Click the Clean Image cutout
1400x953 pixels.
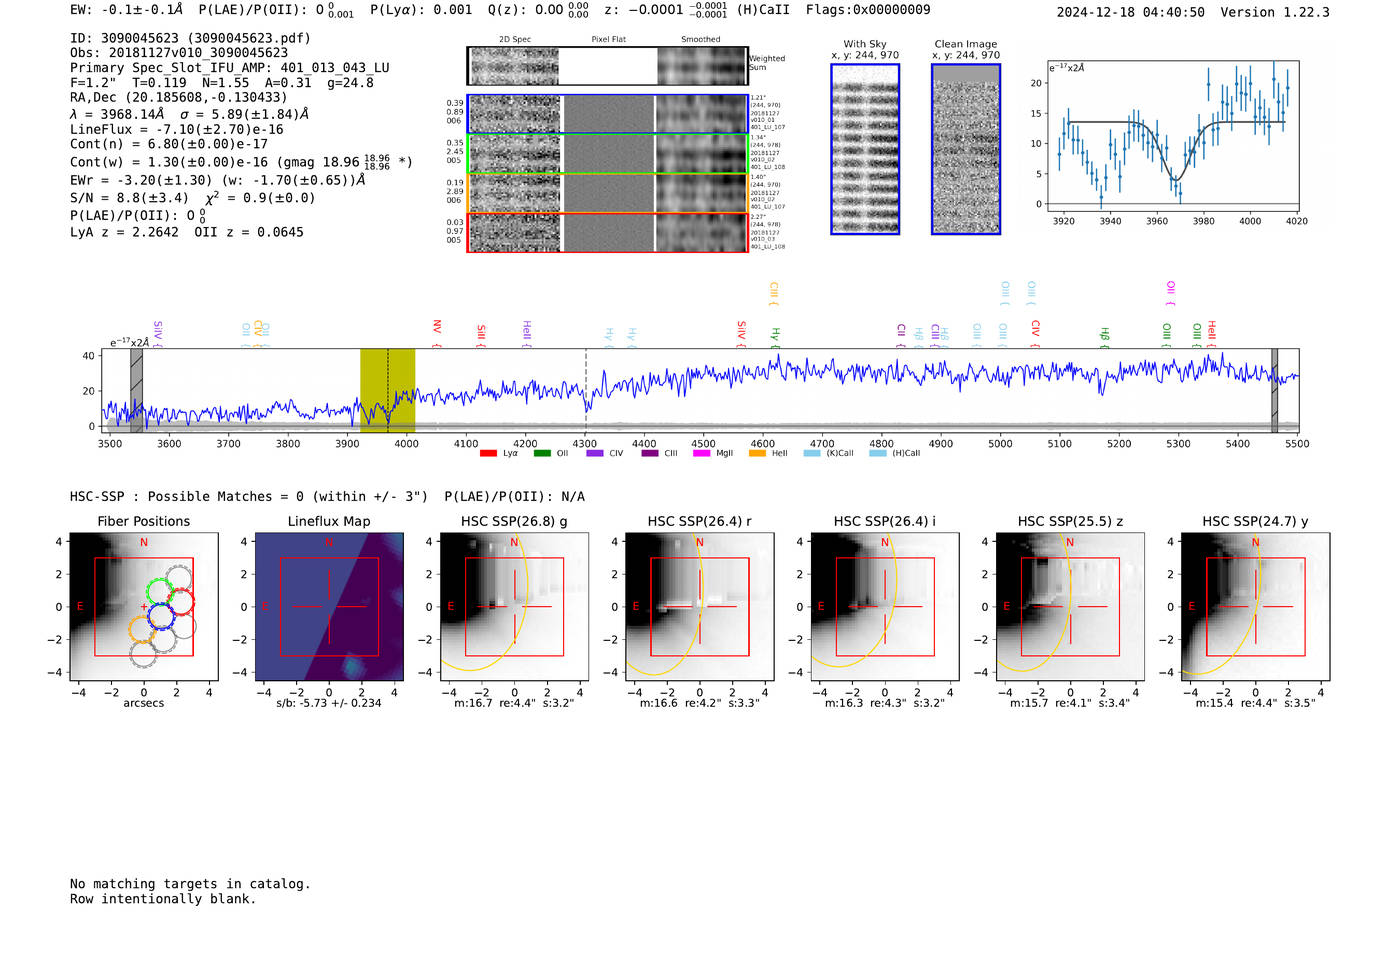coord(966,149)
